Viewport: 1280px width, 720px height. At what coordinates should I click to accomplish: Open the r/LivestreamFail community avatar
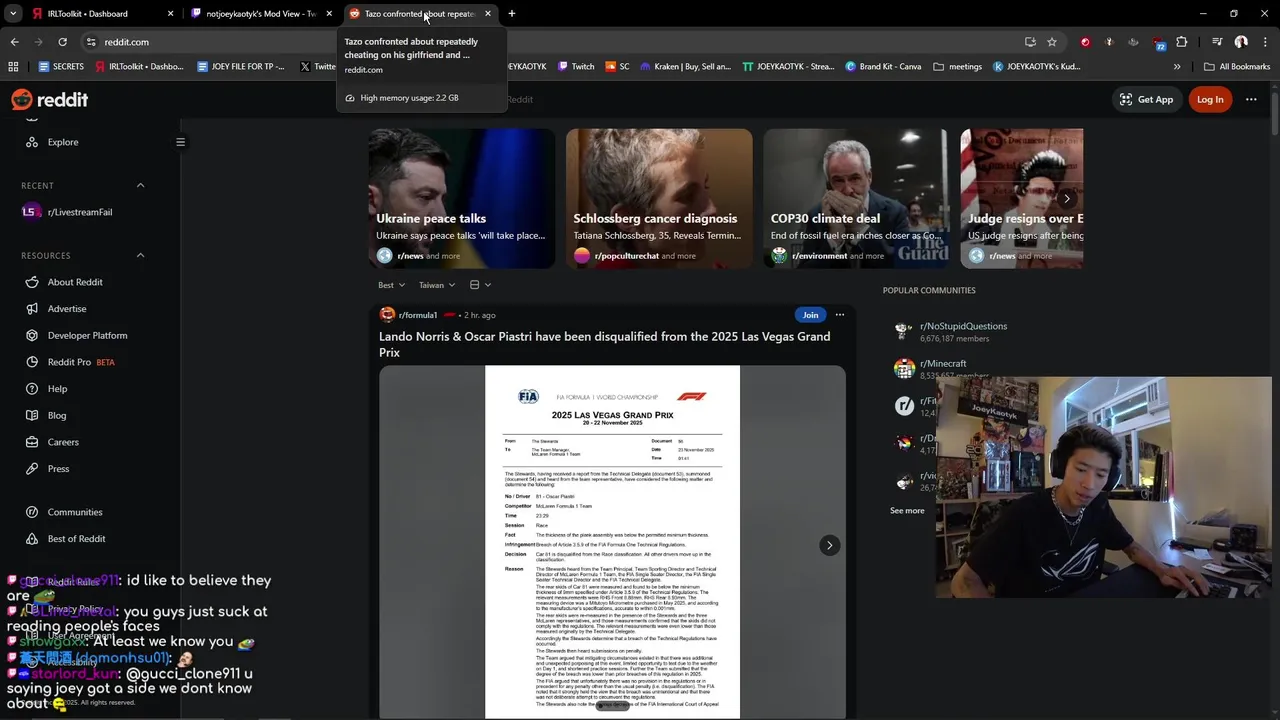[x=31, y=212]
